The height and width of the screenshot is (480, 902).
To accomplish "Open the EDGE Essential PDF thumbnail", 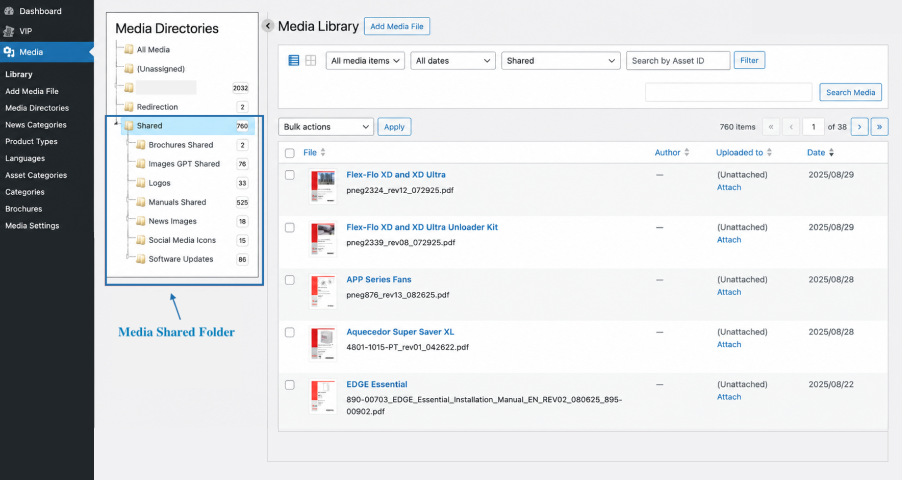I will [323, 396].
